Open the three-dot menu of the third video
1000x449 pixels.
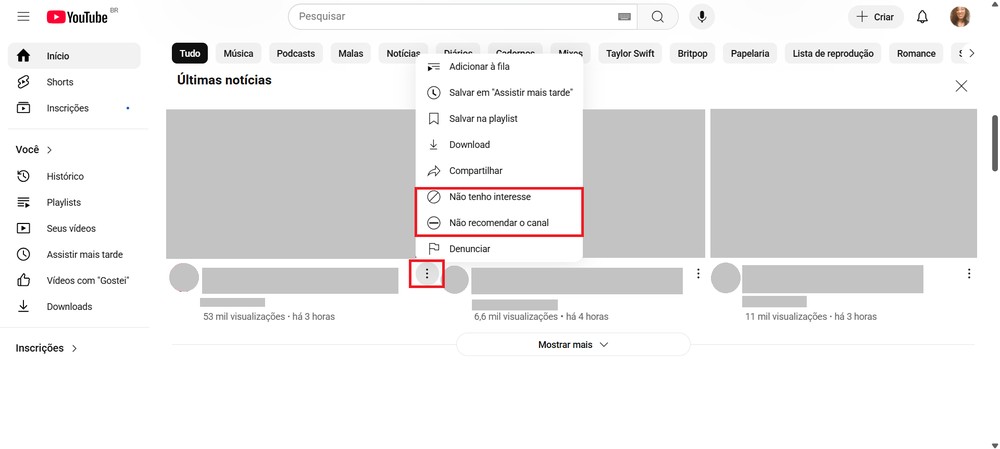coord(969,274)
